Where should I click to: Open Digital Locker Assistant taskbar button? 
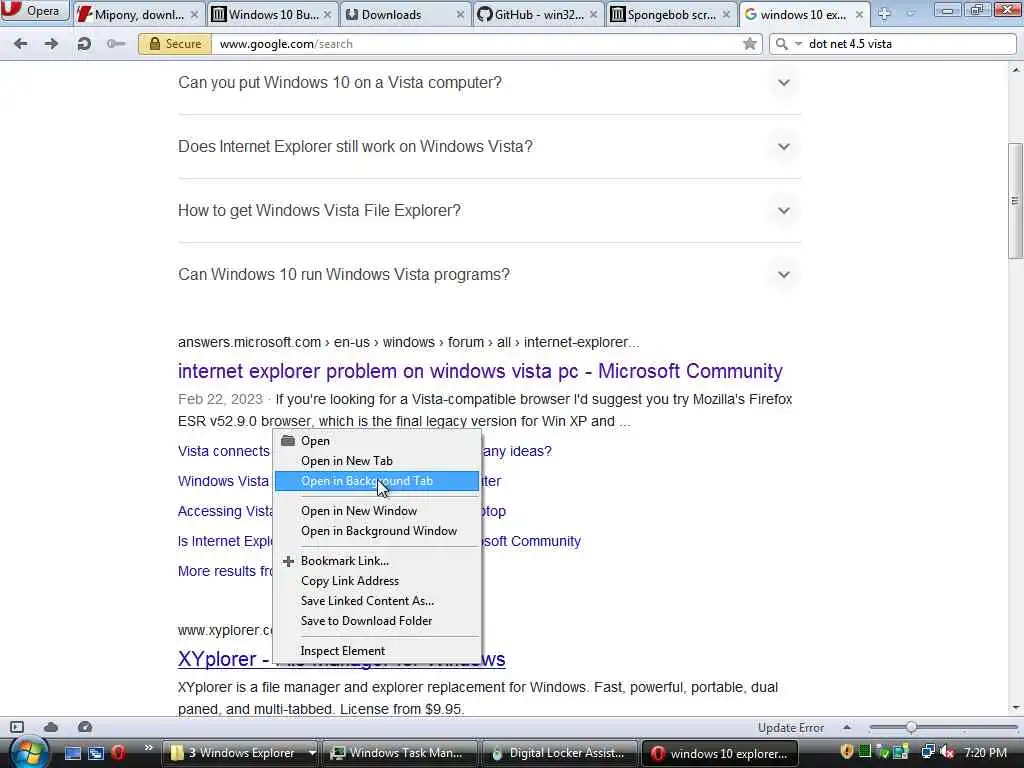(x=559, y=753)
